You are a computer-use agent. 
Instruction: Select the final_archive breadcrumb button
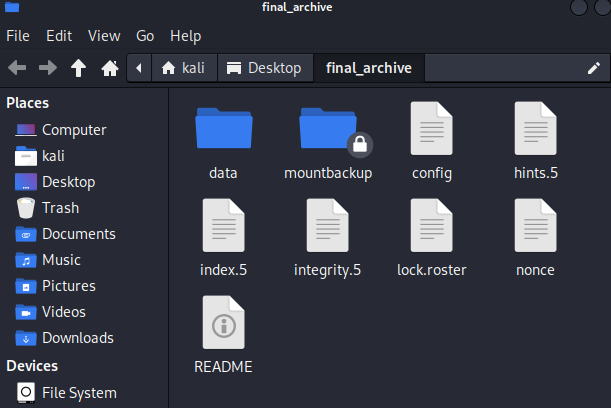pyautogui.click(x=369, y=68)
